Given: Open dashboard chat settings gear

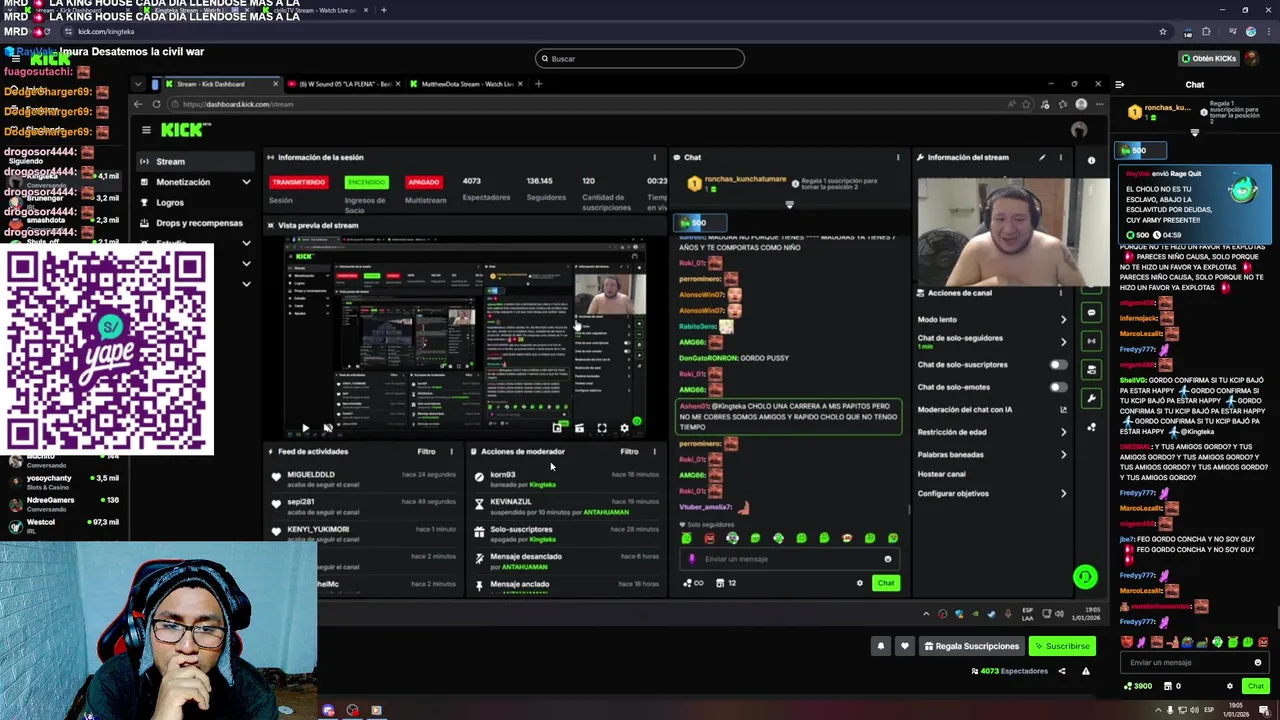Looking at the screenshot, I should (859, 583).
